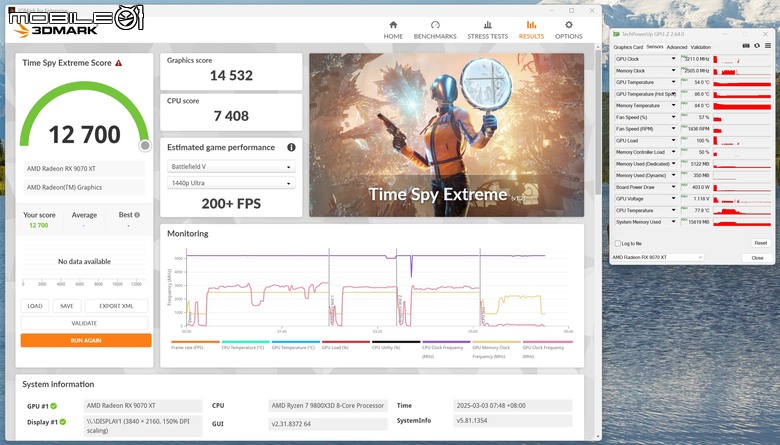Toggle the Frame rate (FPS) legend color bar
This screenshot has width=780, height=445.
tap(195, 342)
